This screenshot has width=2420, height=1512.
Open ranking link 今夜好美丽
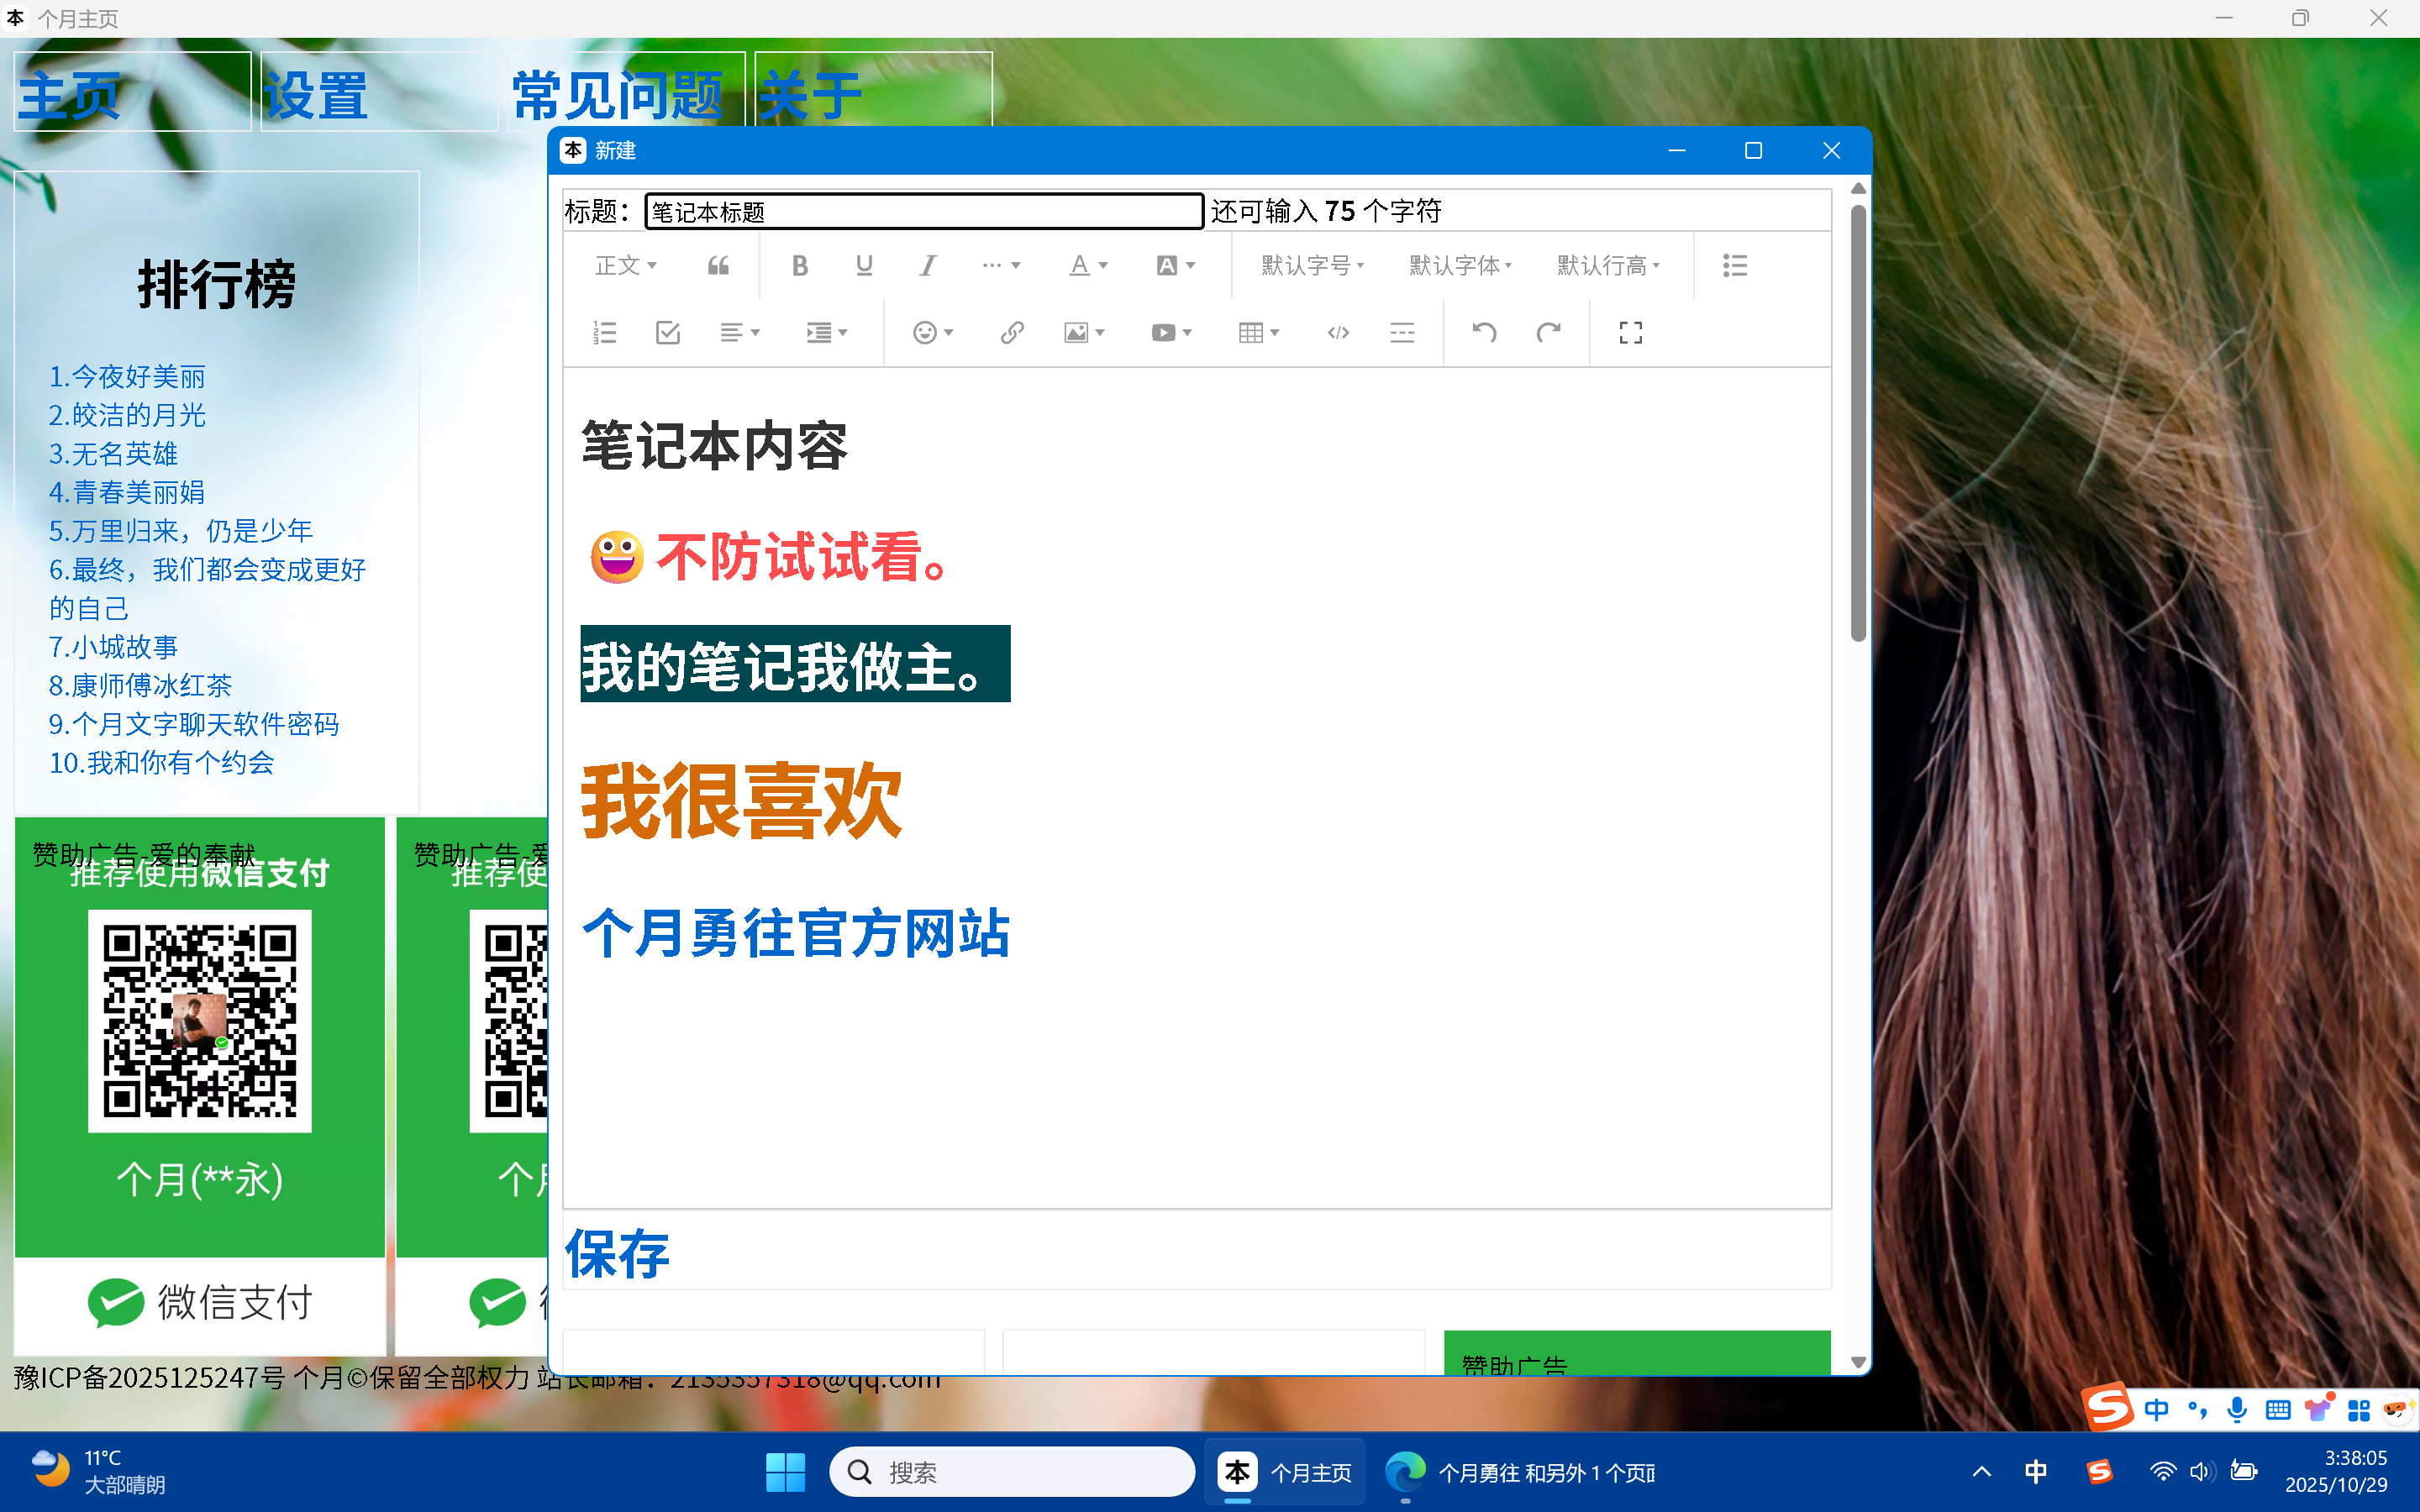pyautogui.click(x=127, y=377)
